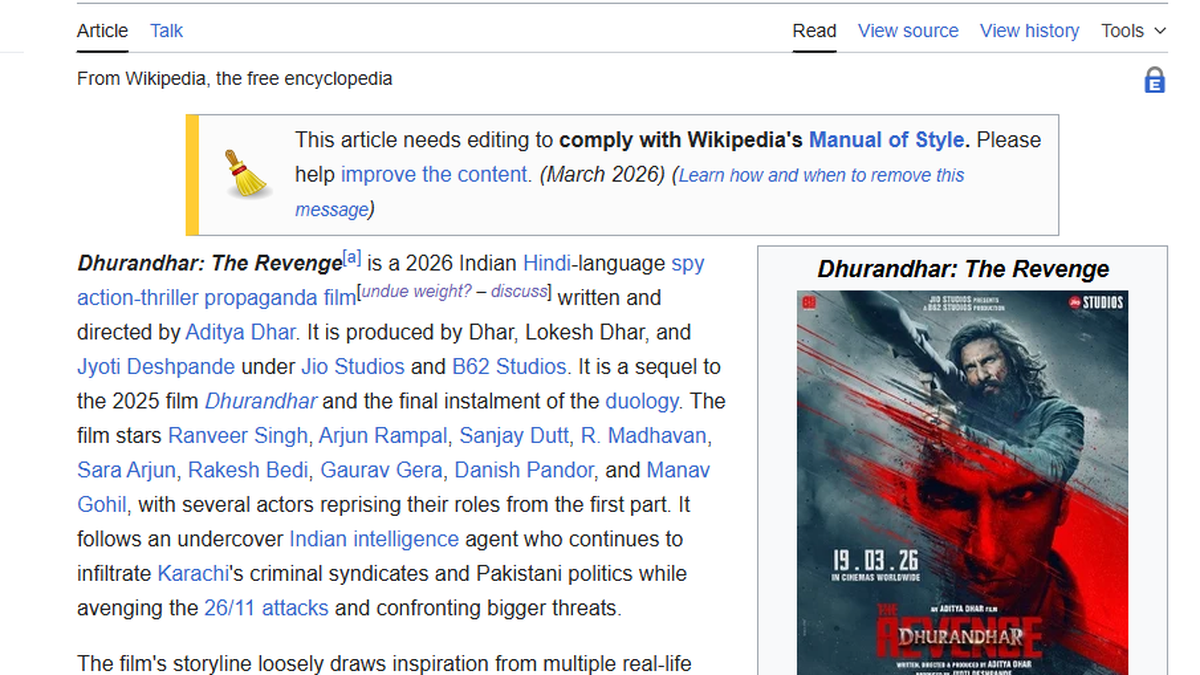This screenshot has height=675, width=1200.
Task: Follow the Aditya Dhar link
Action: 240,332
